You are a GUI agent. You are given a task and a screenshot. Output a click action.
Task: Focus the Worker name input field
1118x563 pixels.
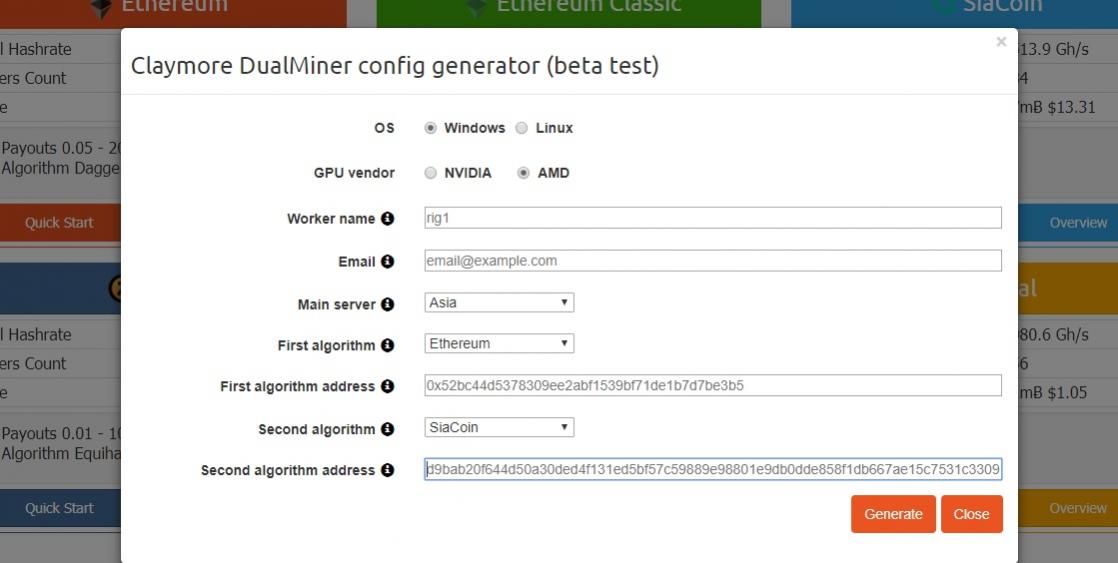(x=713, y=218)
